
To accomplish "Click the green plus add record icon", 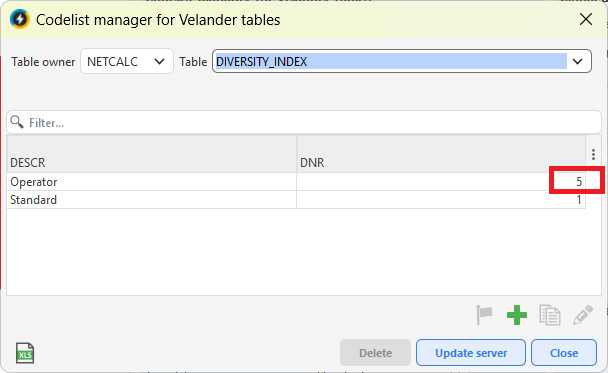I will pyautogui.click(x=516, y=315).
